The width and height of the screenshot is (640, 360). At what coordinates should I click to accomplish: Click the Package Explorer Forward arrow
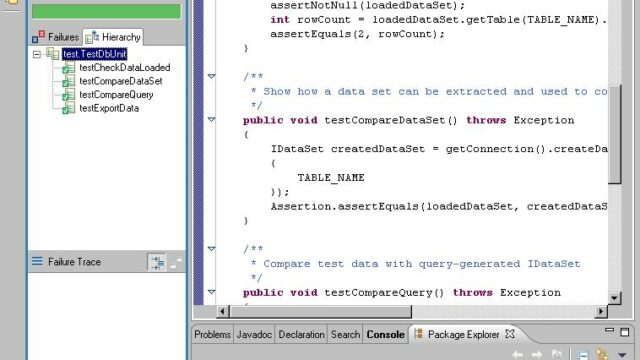[537, 355]
